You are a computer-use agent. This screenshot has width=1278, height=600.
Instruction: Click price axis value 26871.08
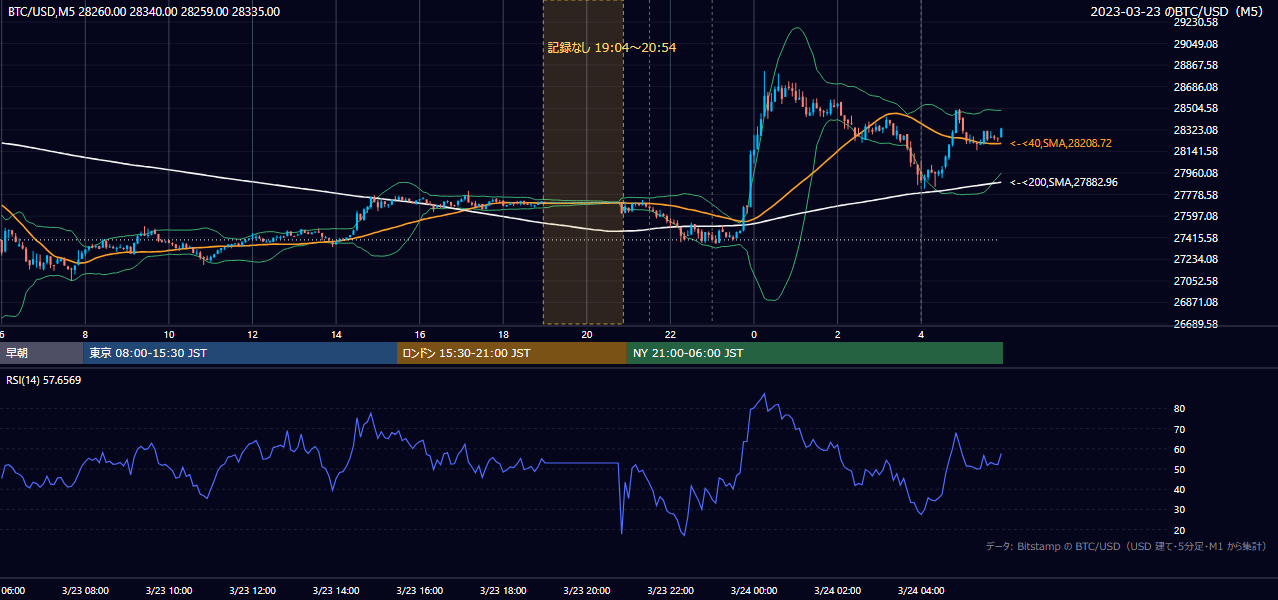pyautogui.click(x=1195, y=302)
